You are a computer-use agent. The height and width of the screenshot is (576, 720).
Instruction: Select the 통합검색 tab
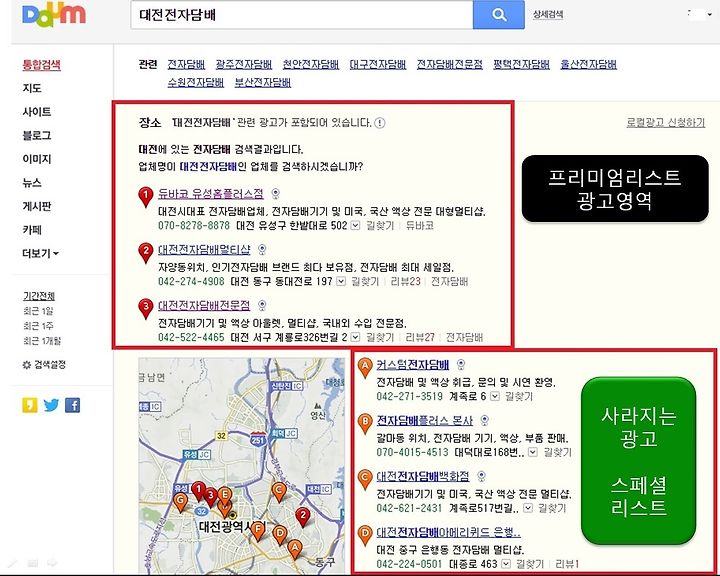click(41, 65)
